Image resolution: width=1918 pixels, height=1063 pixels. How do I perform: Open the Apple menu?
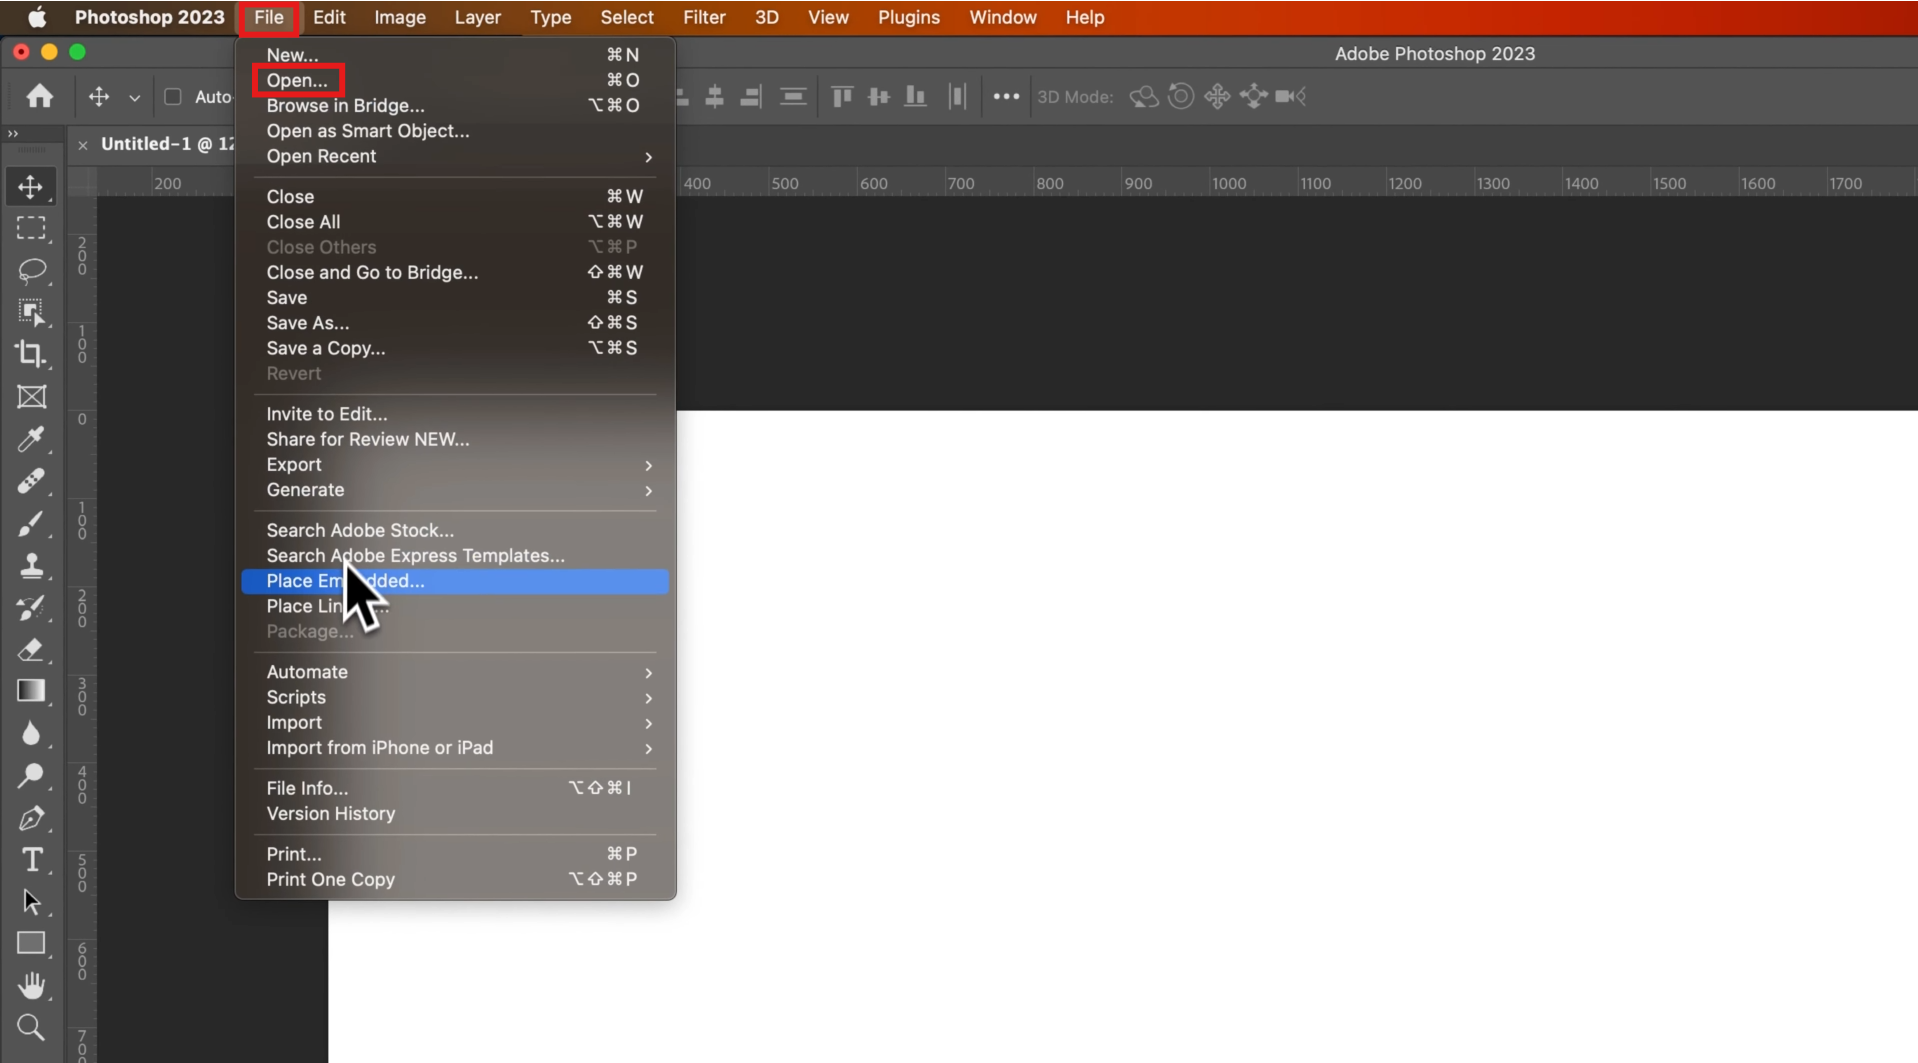tap(36, 18)
